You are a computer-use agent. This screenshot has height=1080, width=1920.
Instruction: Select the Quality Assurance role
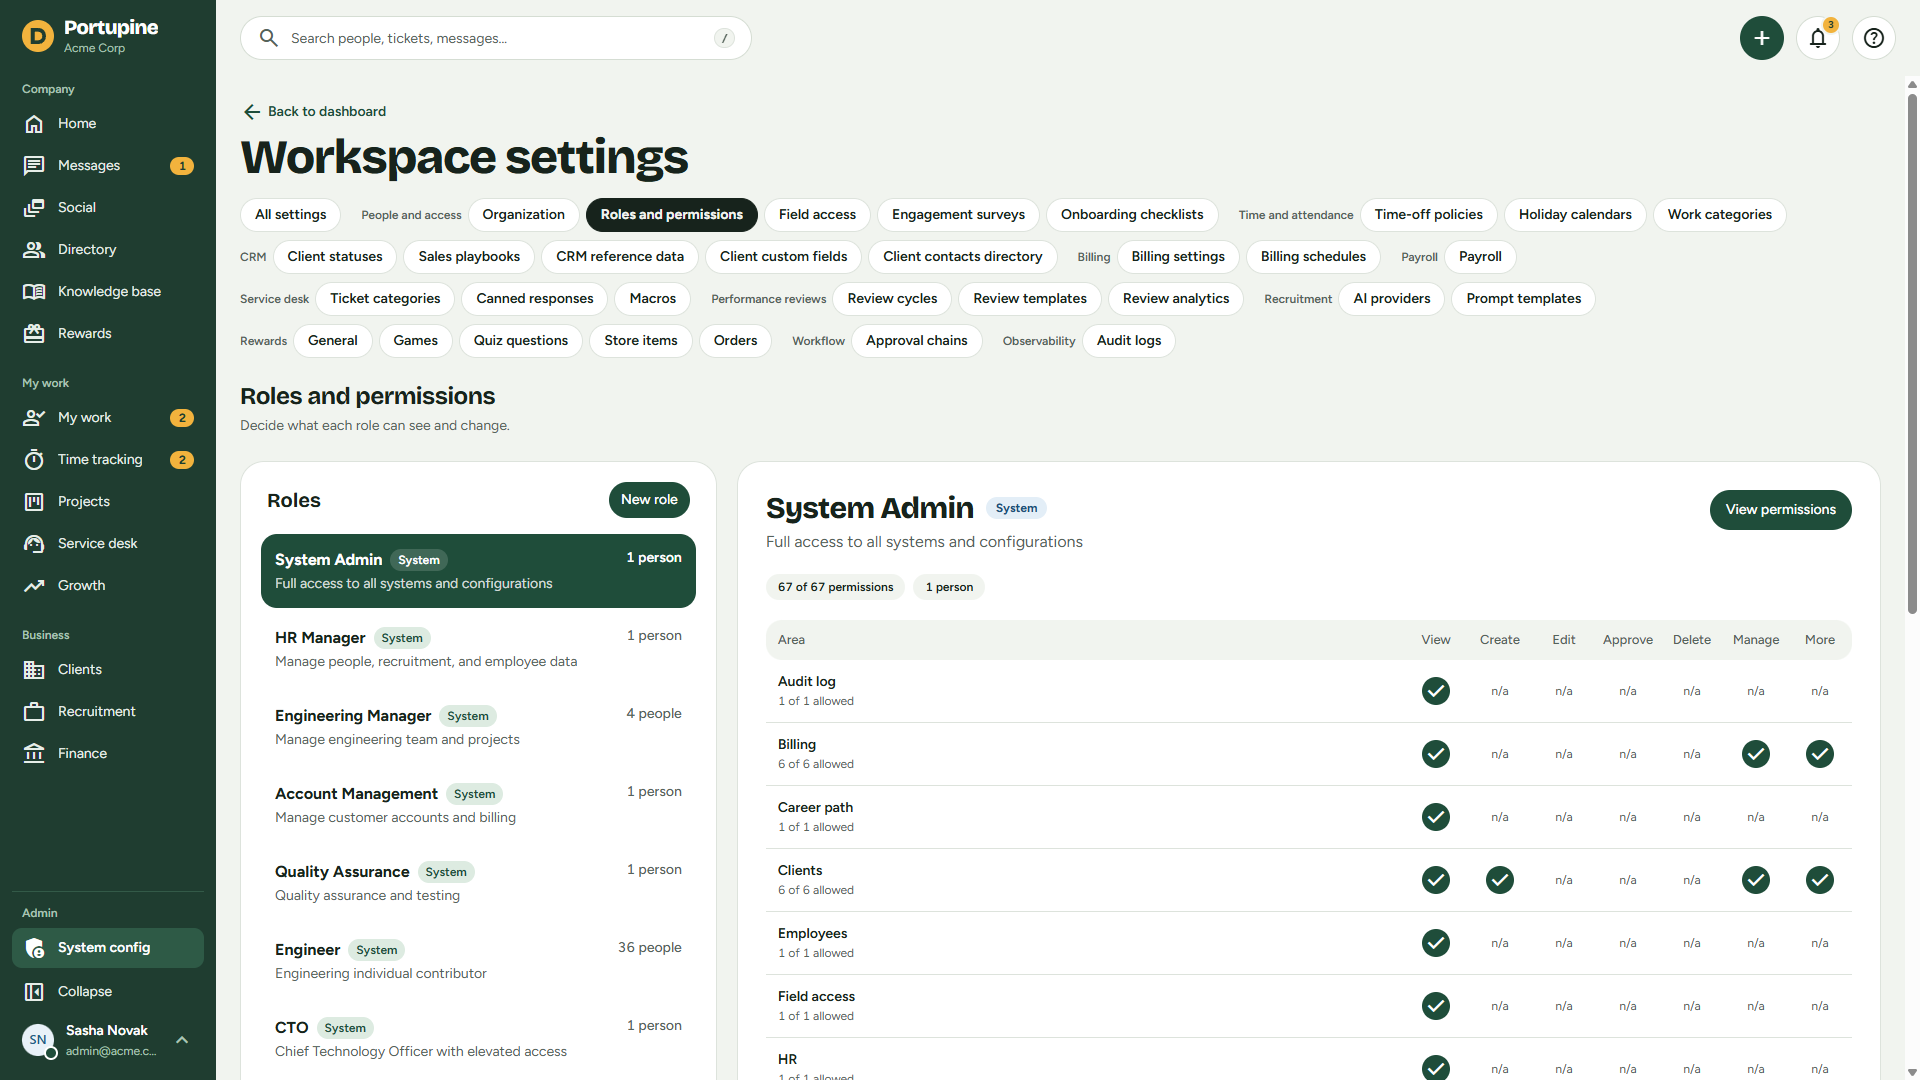click(478, 883)
